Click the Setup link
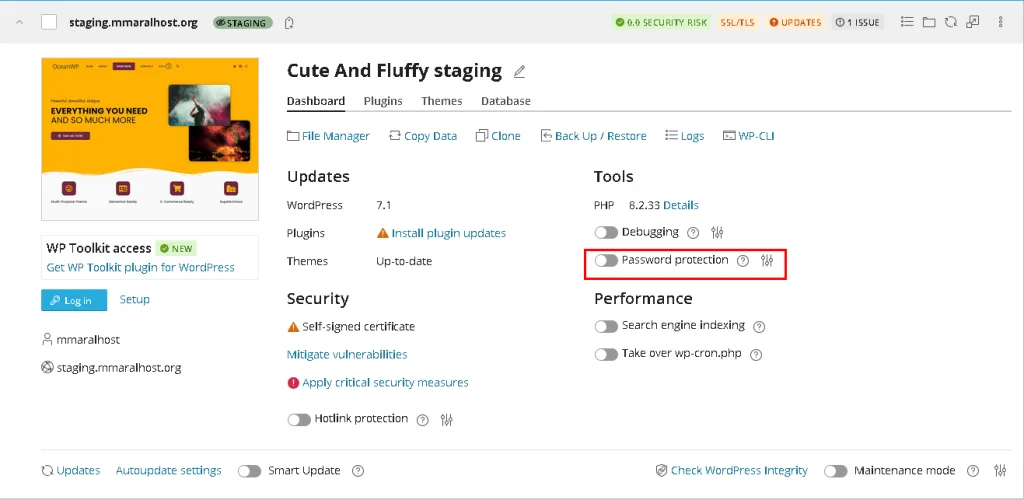This screenshot has height=500, width=1024. click(x=135, y=300)
